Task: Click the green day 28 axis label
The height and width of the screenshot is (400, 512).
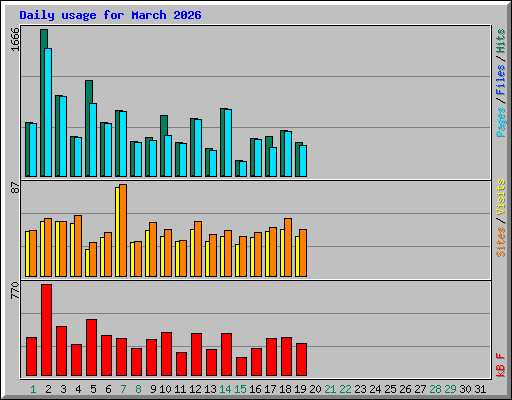Action: [435, 389]
